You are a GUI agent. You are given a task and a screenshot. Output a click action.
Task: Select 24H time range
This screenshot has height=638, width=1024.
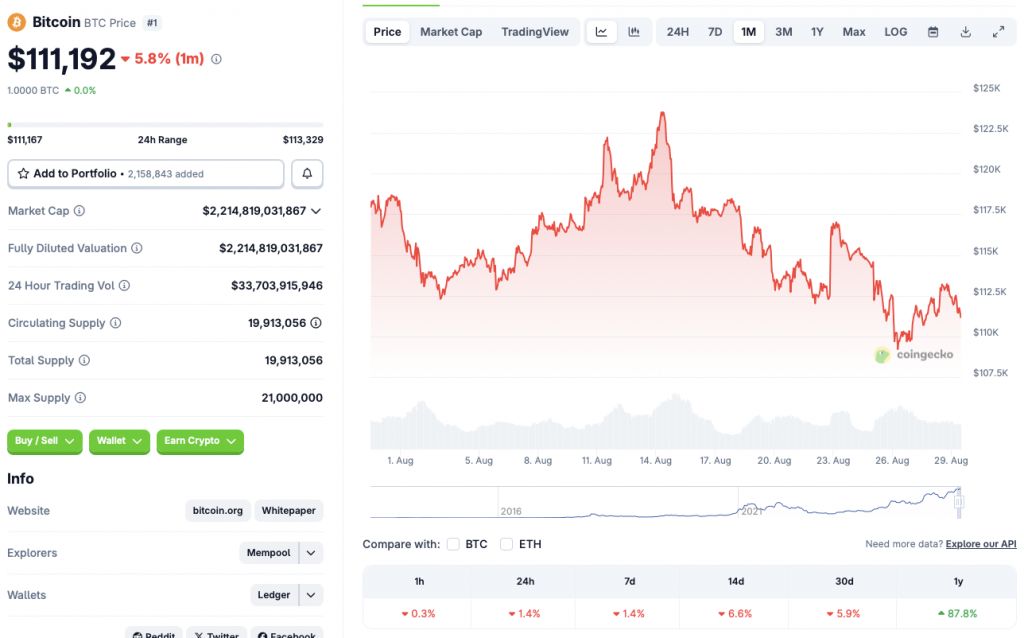677,31
